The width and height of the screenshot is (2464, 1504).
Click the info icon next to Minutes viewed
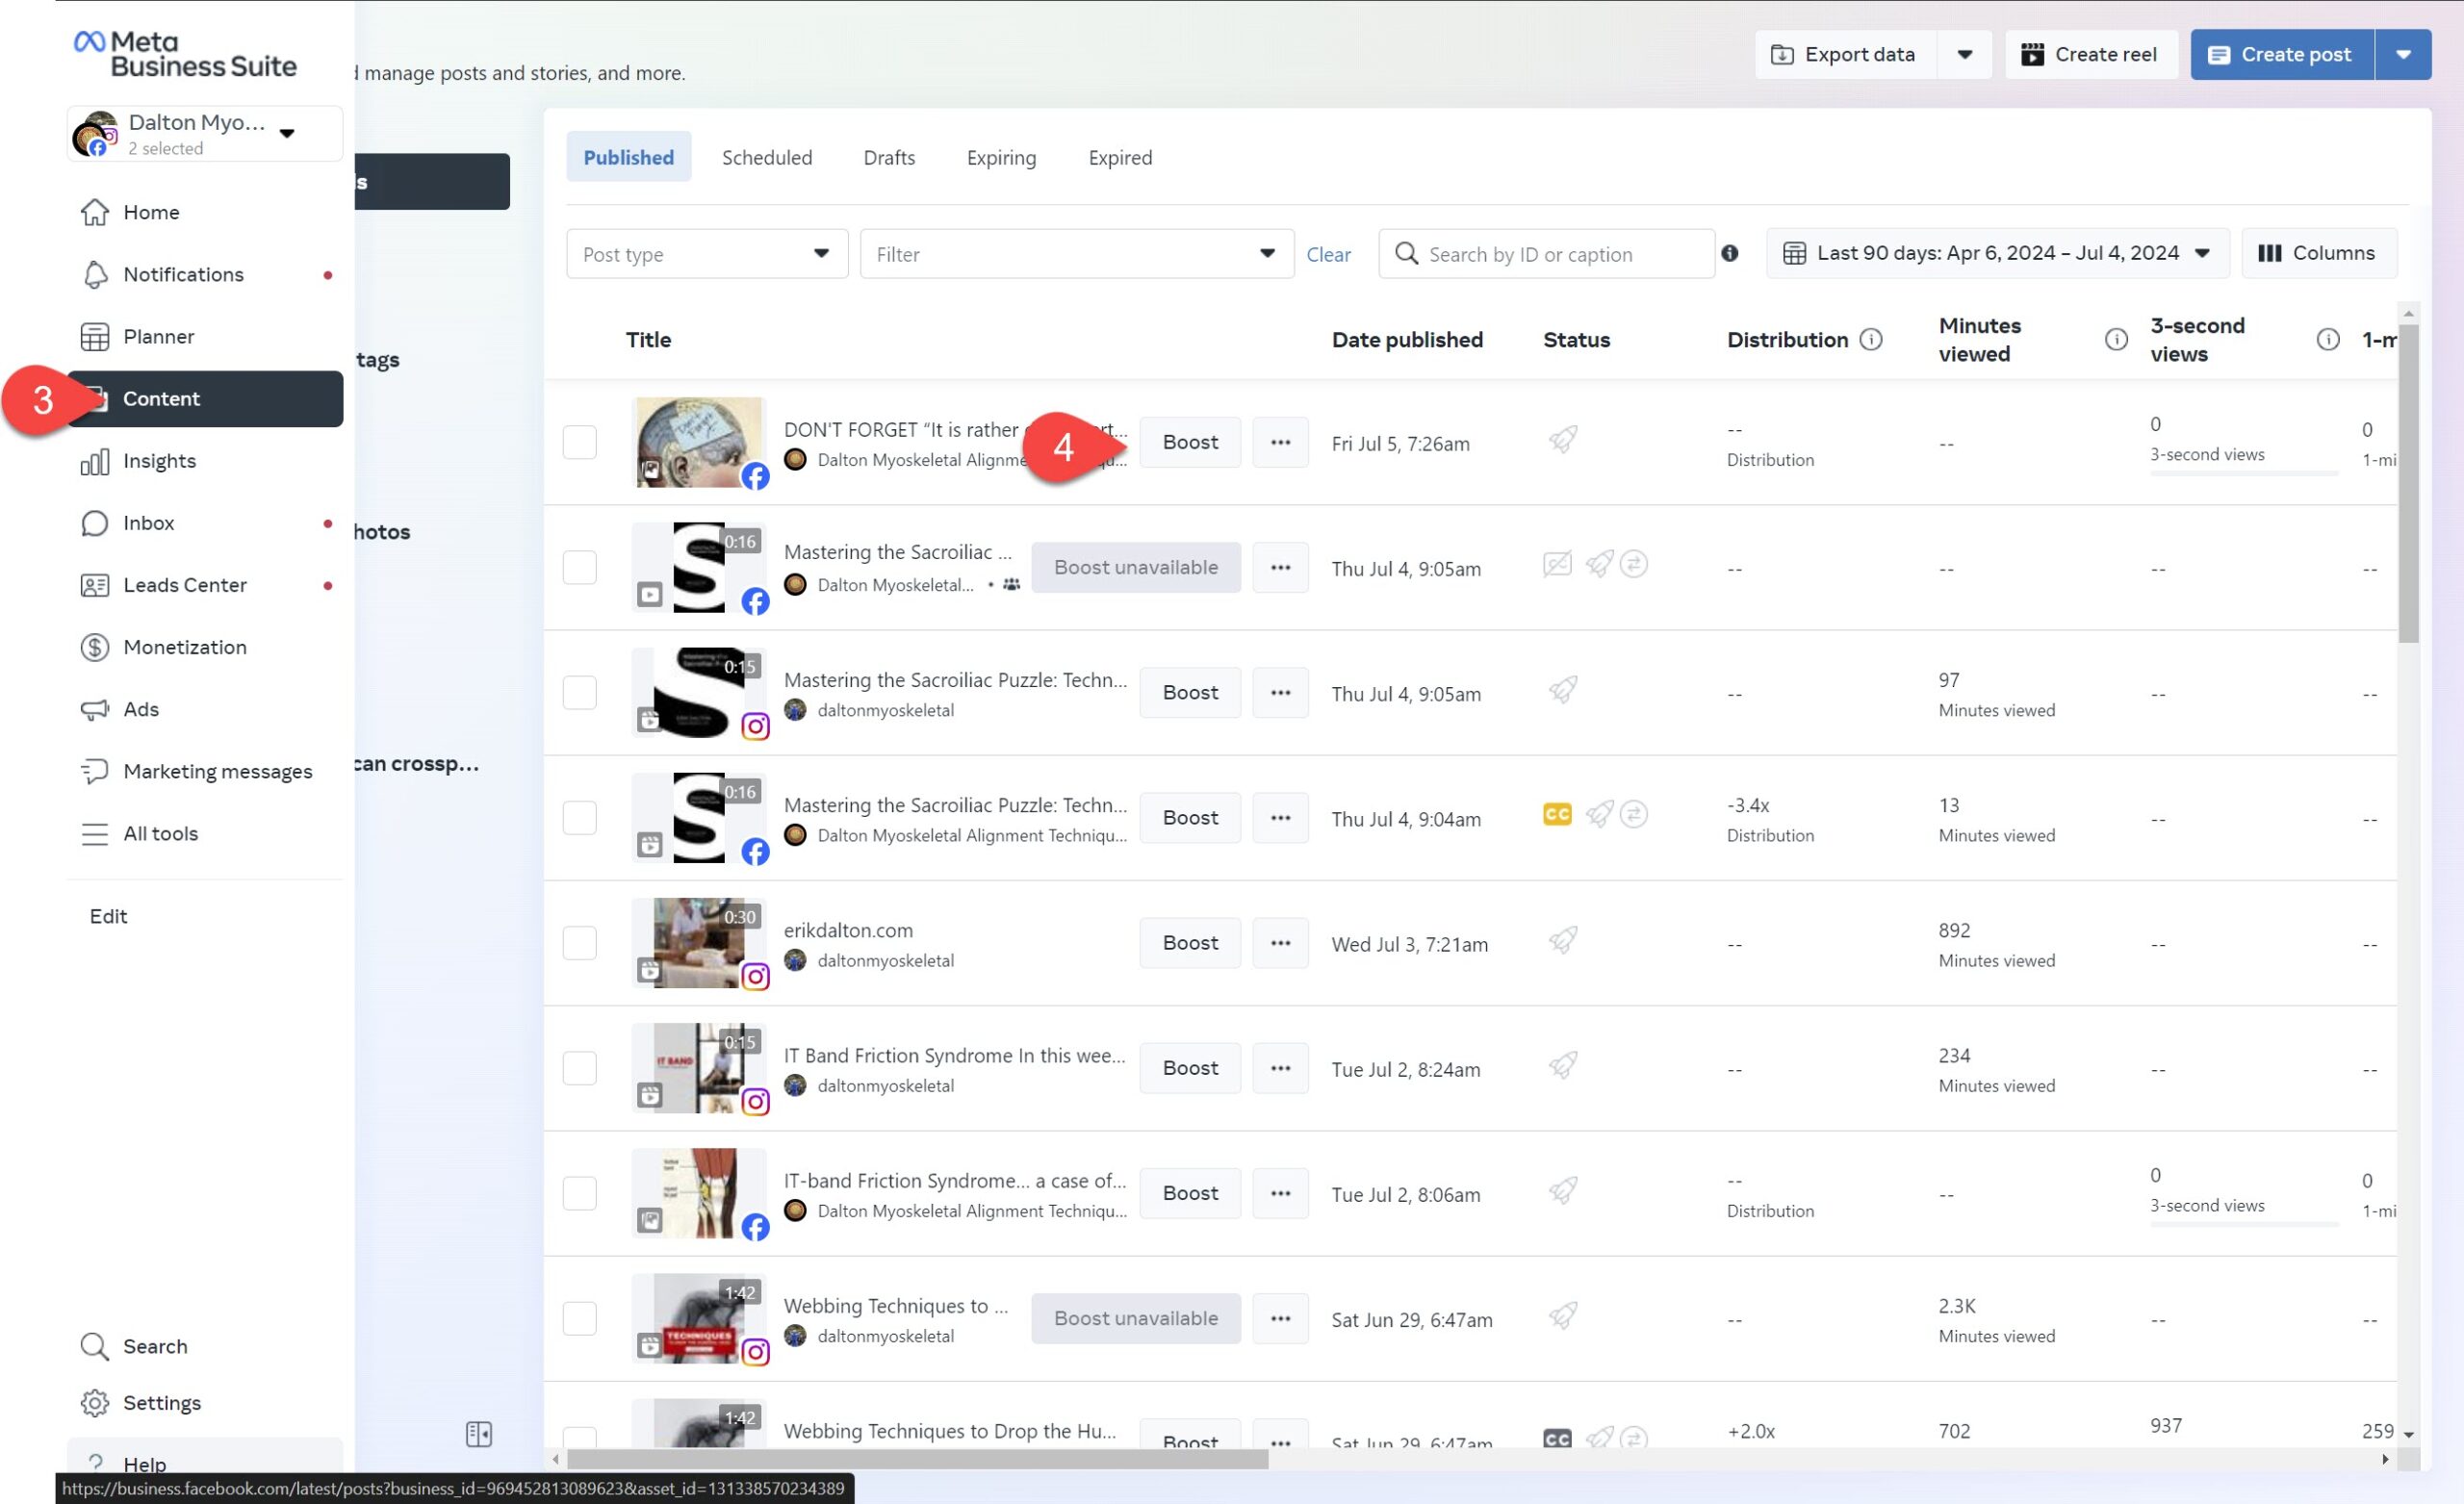2116,339
